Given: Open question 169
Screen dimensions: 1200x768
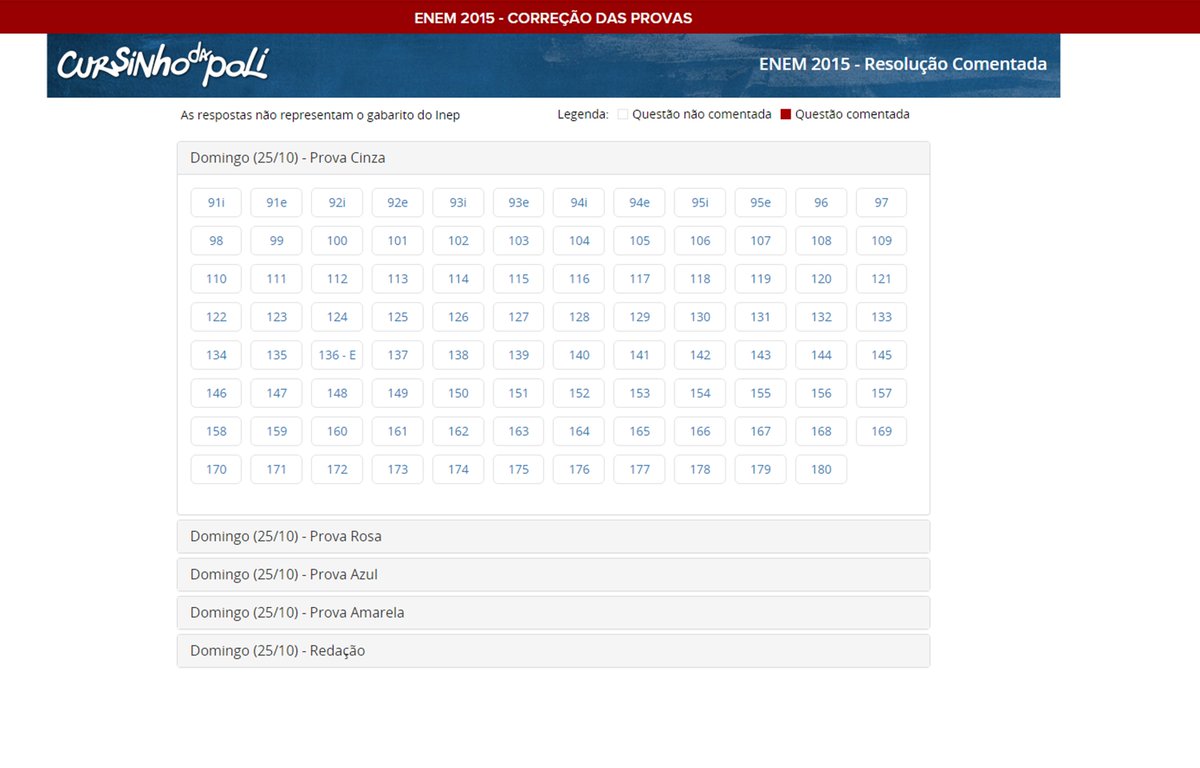Looking at the screenshot, I should click(x=882, y=431).
